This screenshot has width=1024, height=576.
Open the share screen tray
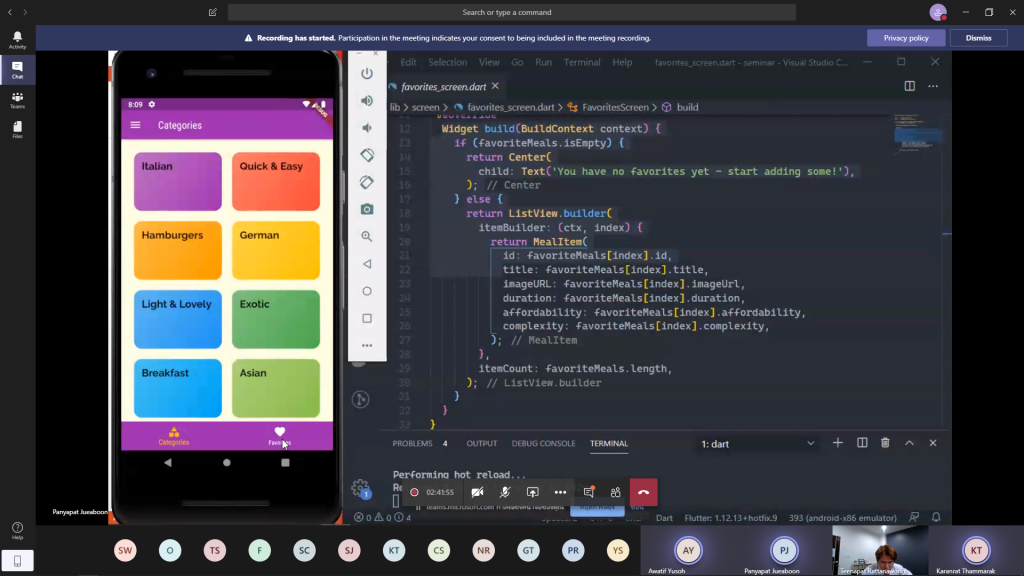pos(533,492)
